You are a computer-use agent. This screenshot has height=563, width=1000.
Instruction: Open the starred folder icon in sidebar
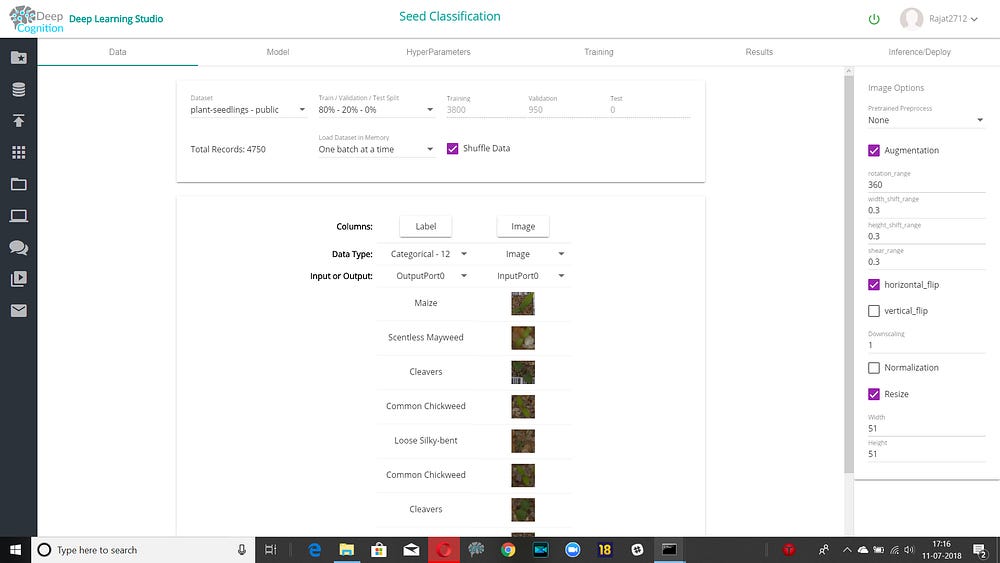point(18,58)
